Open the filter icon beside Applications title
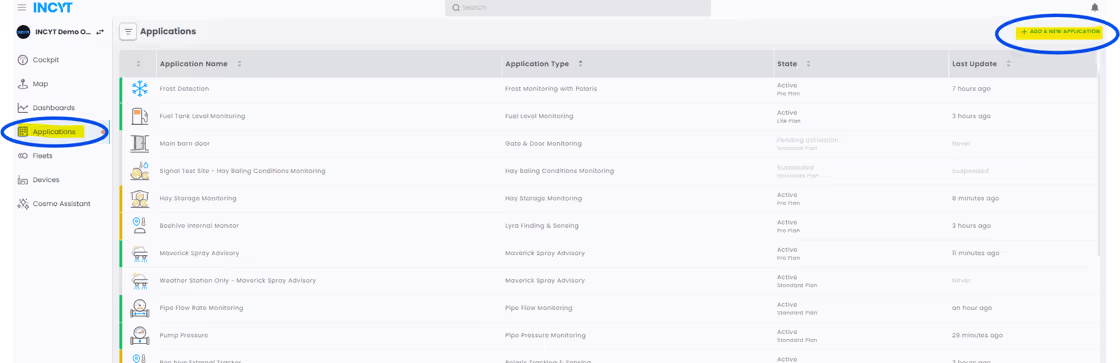 (129, 32)
